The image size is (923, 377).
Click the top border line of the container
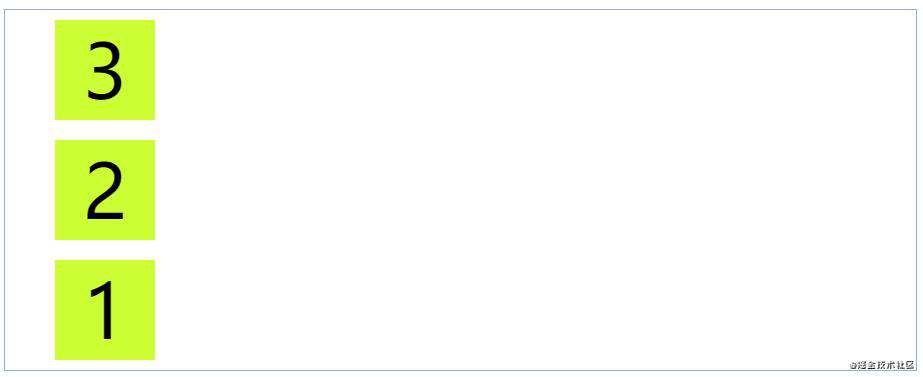point(461,9)
